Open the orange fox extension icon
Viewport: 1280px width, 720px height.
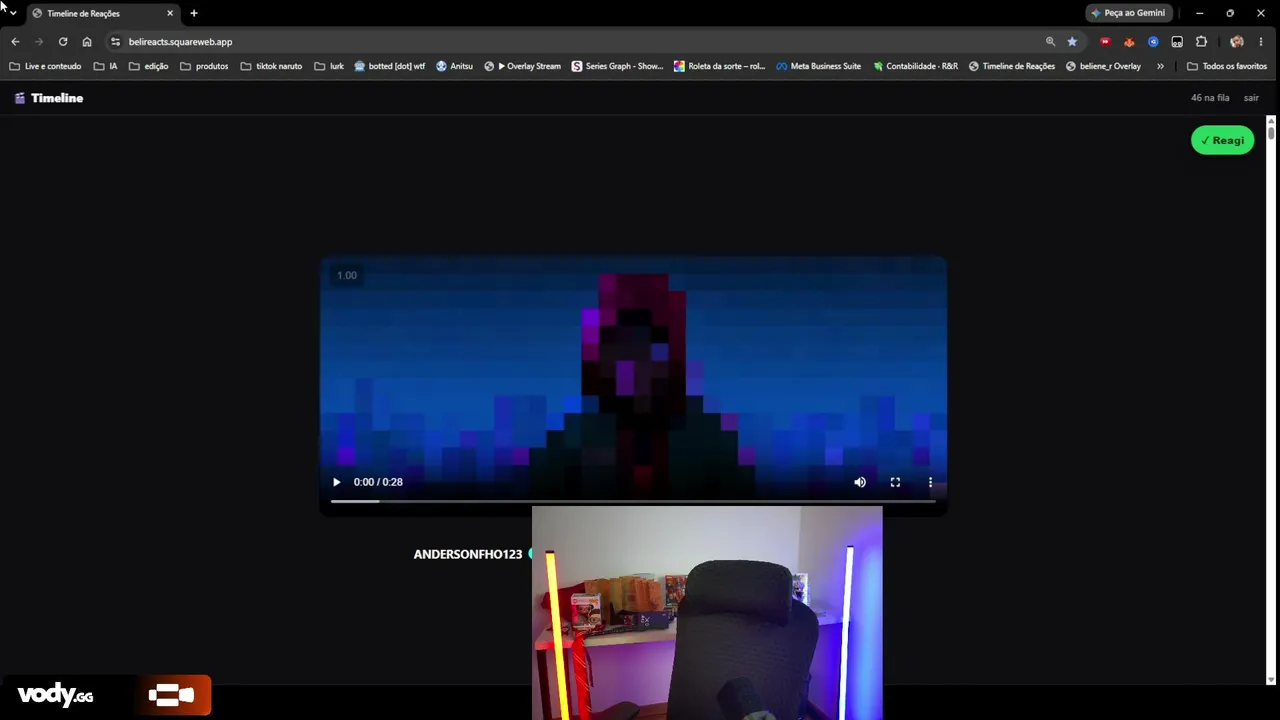click(1129, 42)
